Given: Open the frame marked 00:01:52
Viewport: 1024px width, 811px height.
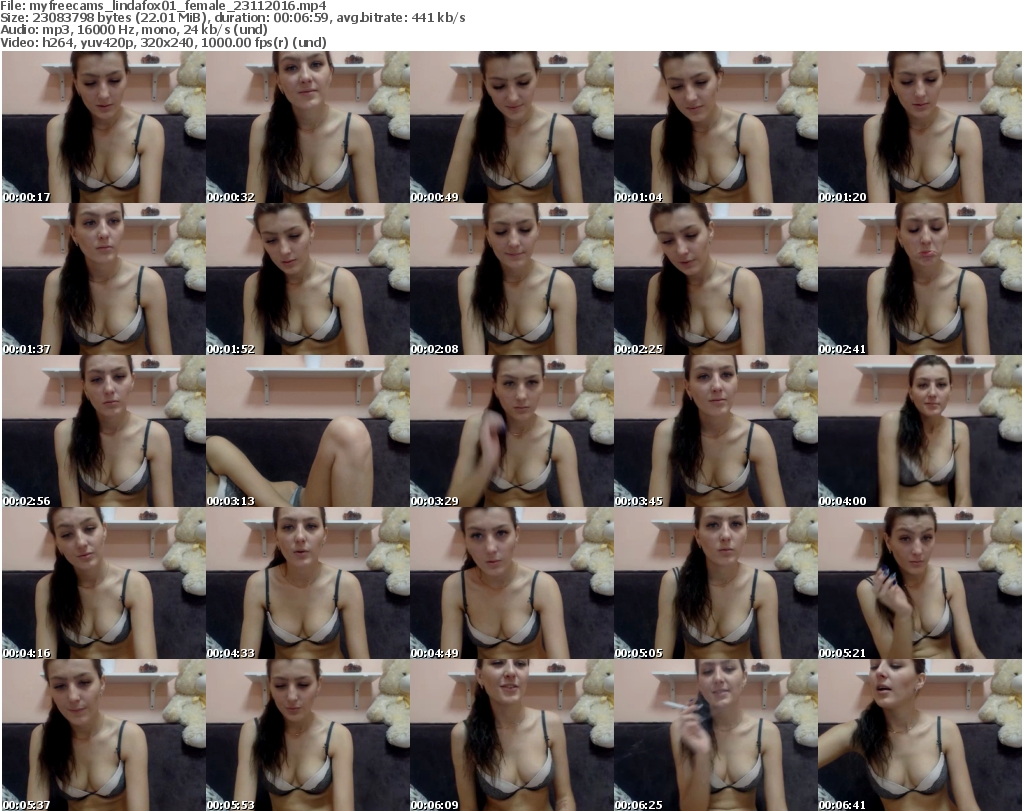Looking at the screenshot, I should (308, 279).
